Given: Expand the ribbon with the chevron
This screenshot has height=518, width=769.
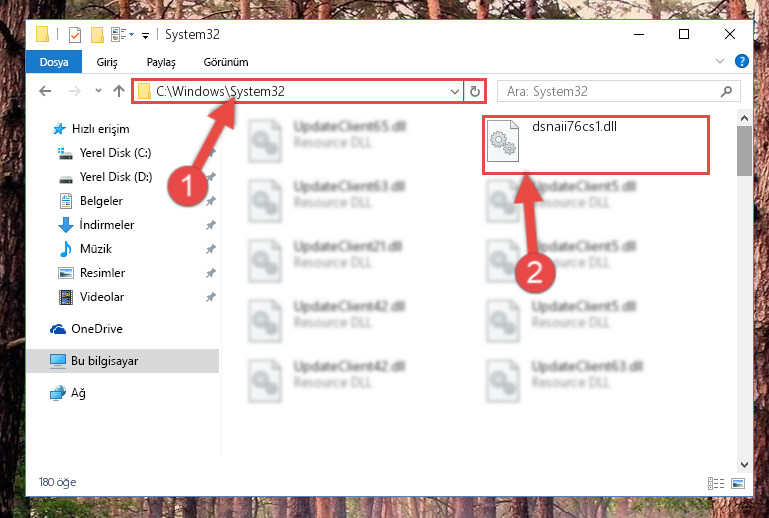Looking at the screenshot, I should tap(719, 61).
